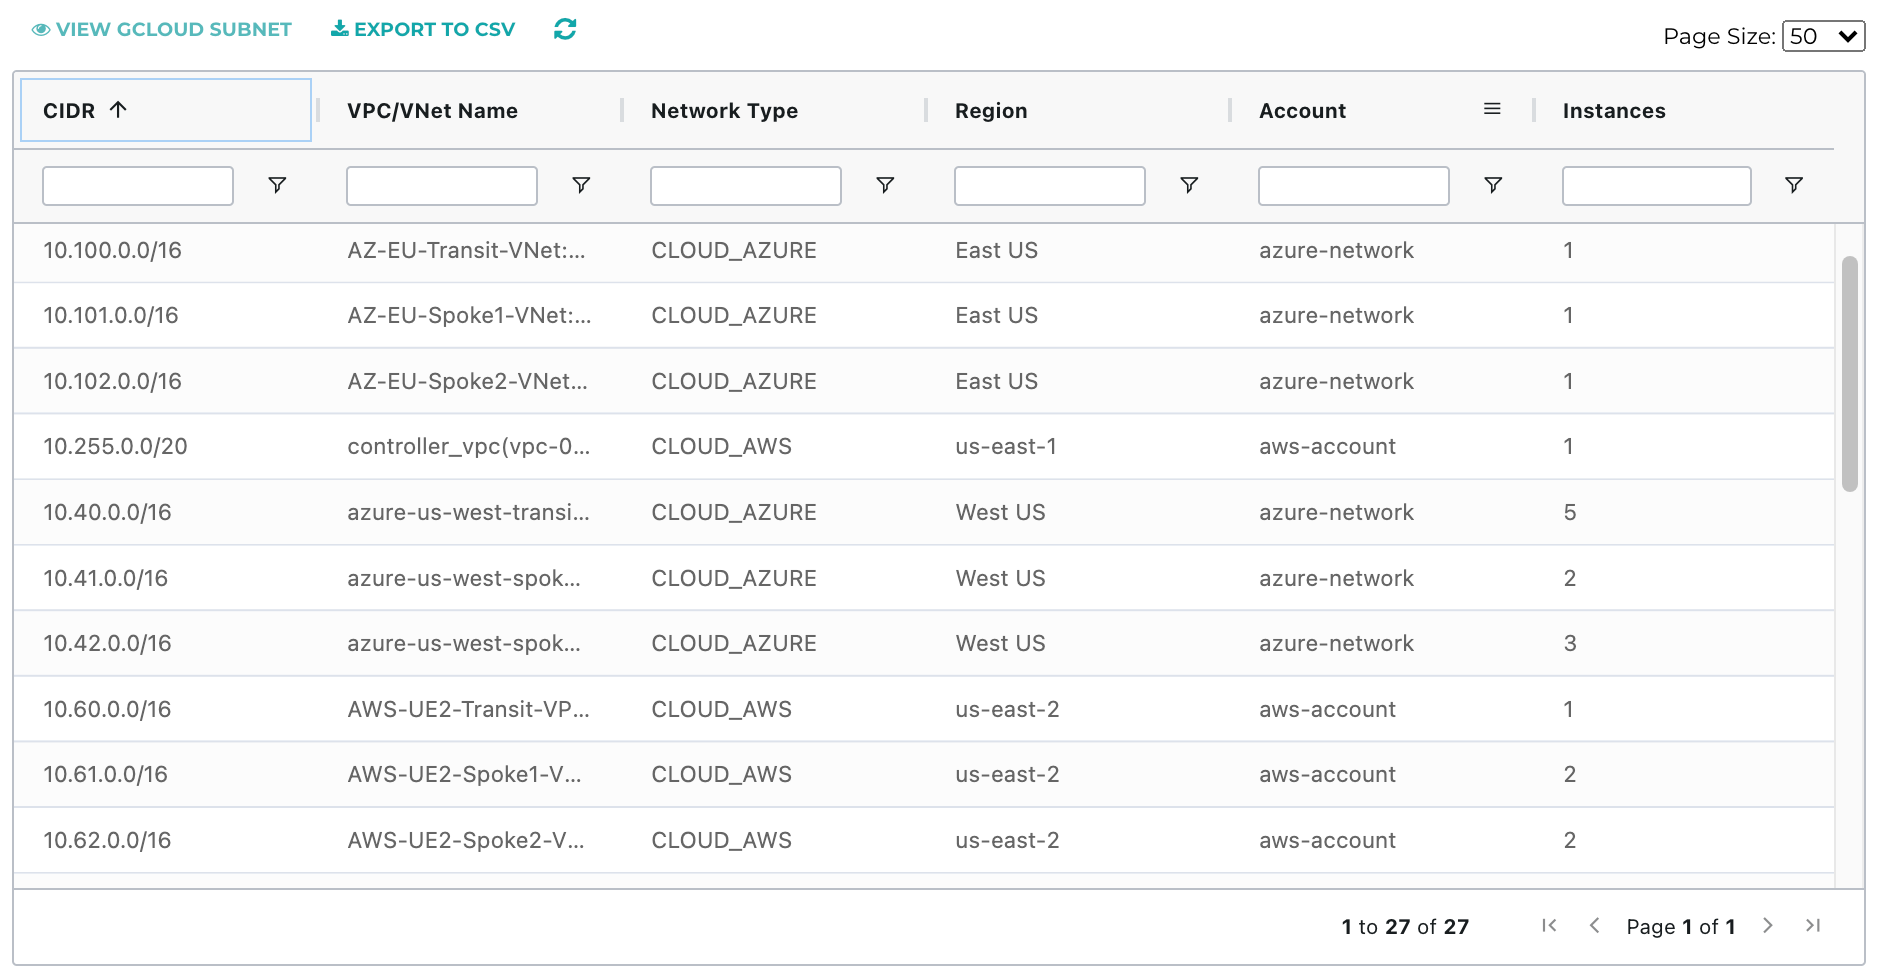1884x974 pixels.
Task: Click the refresh icon in the toolbar
Action: 565,29
